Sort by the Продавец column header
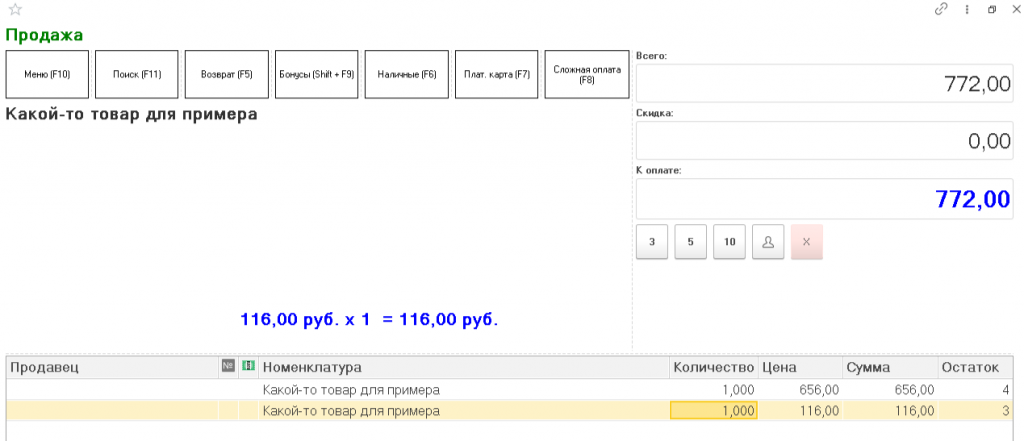Image resolution: width=1024 pixels, height=441 pixels. 112,368
